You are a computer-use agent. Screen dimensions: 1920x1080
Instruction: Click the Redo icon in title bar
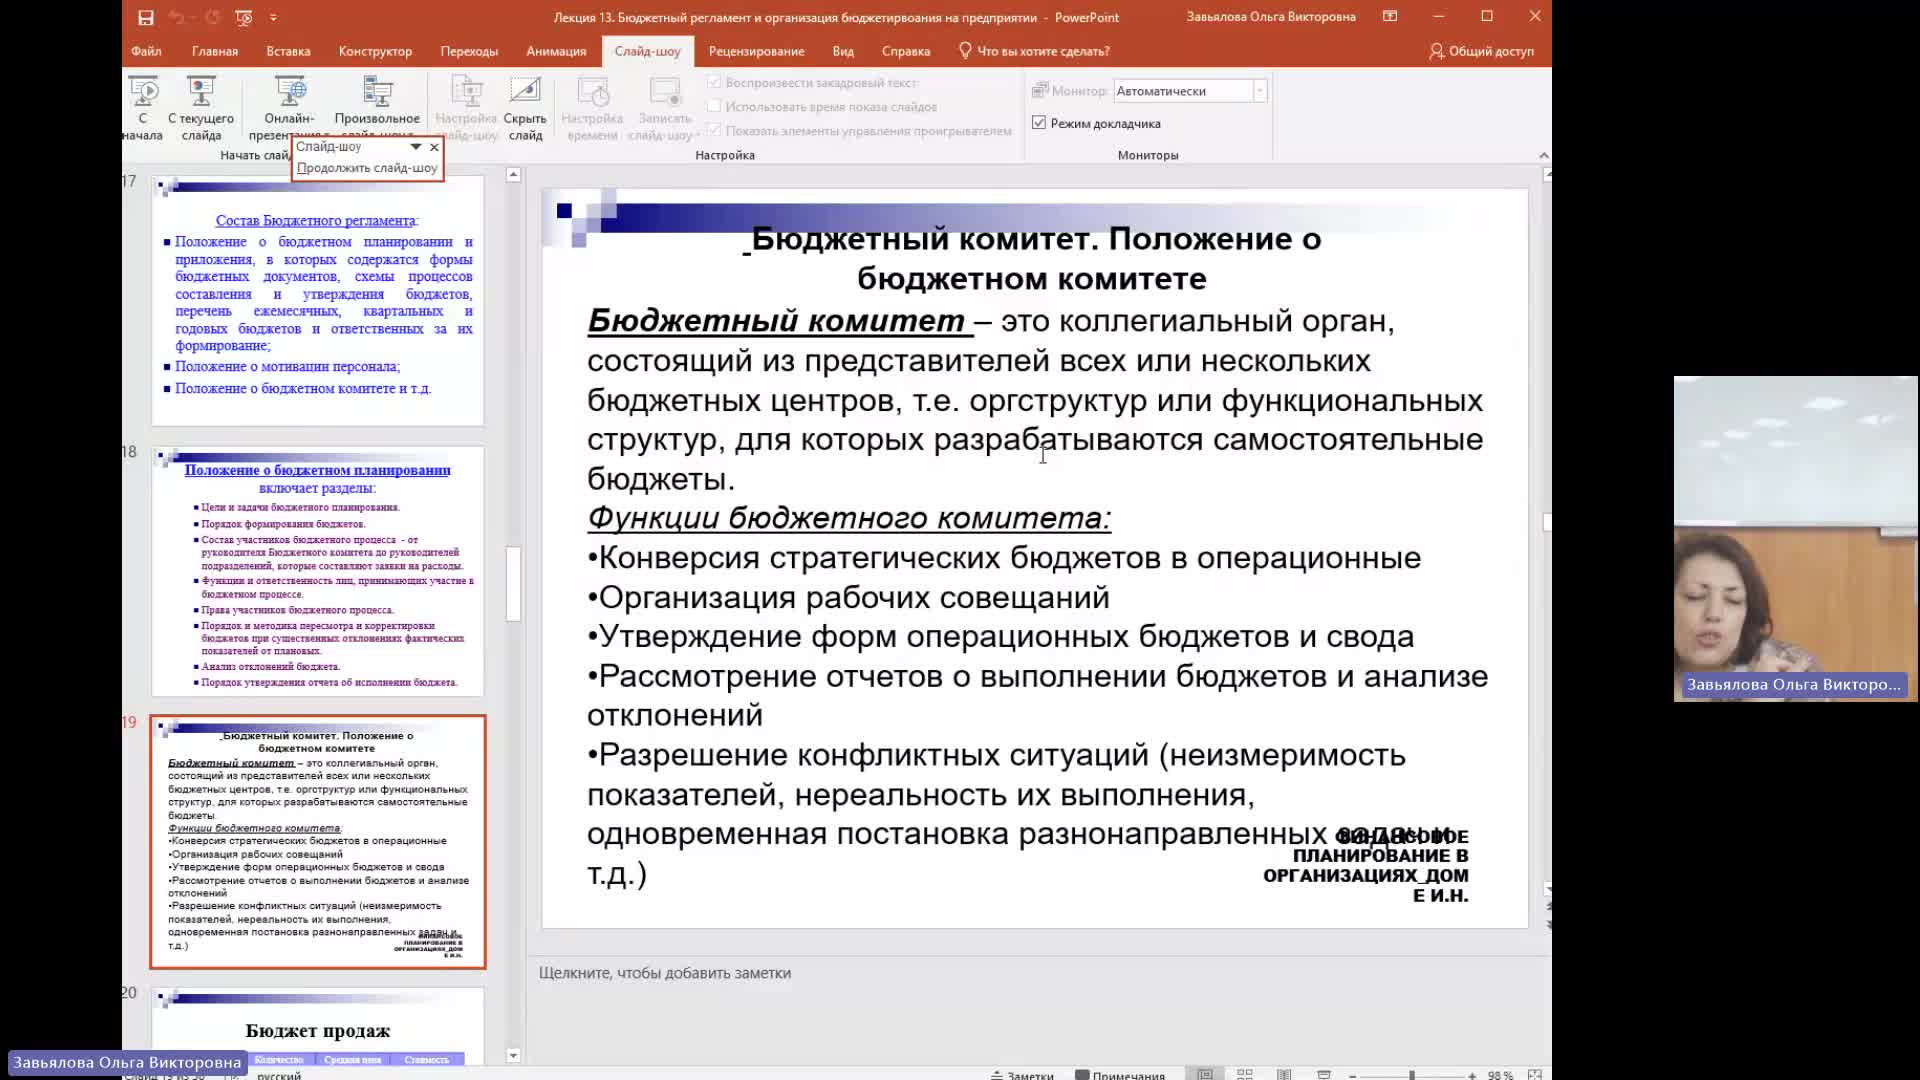[x=212, y=17]
